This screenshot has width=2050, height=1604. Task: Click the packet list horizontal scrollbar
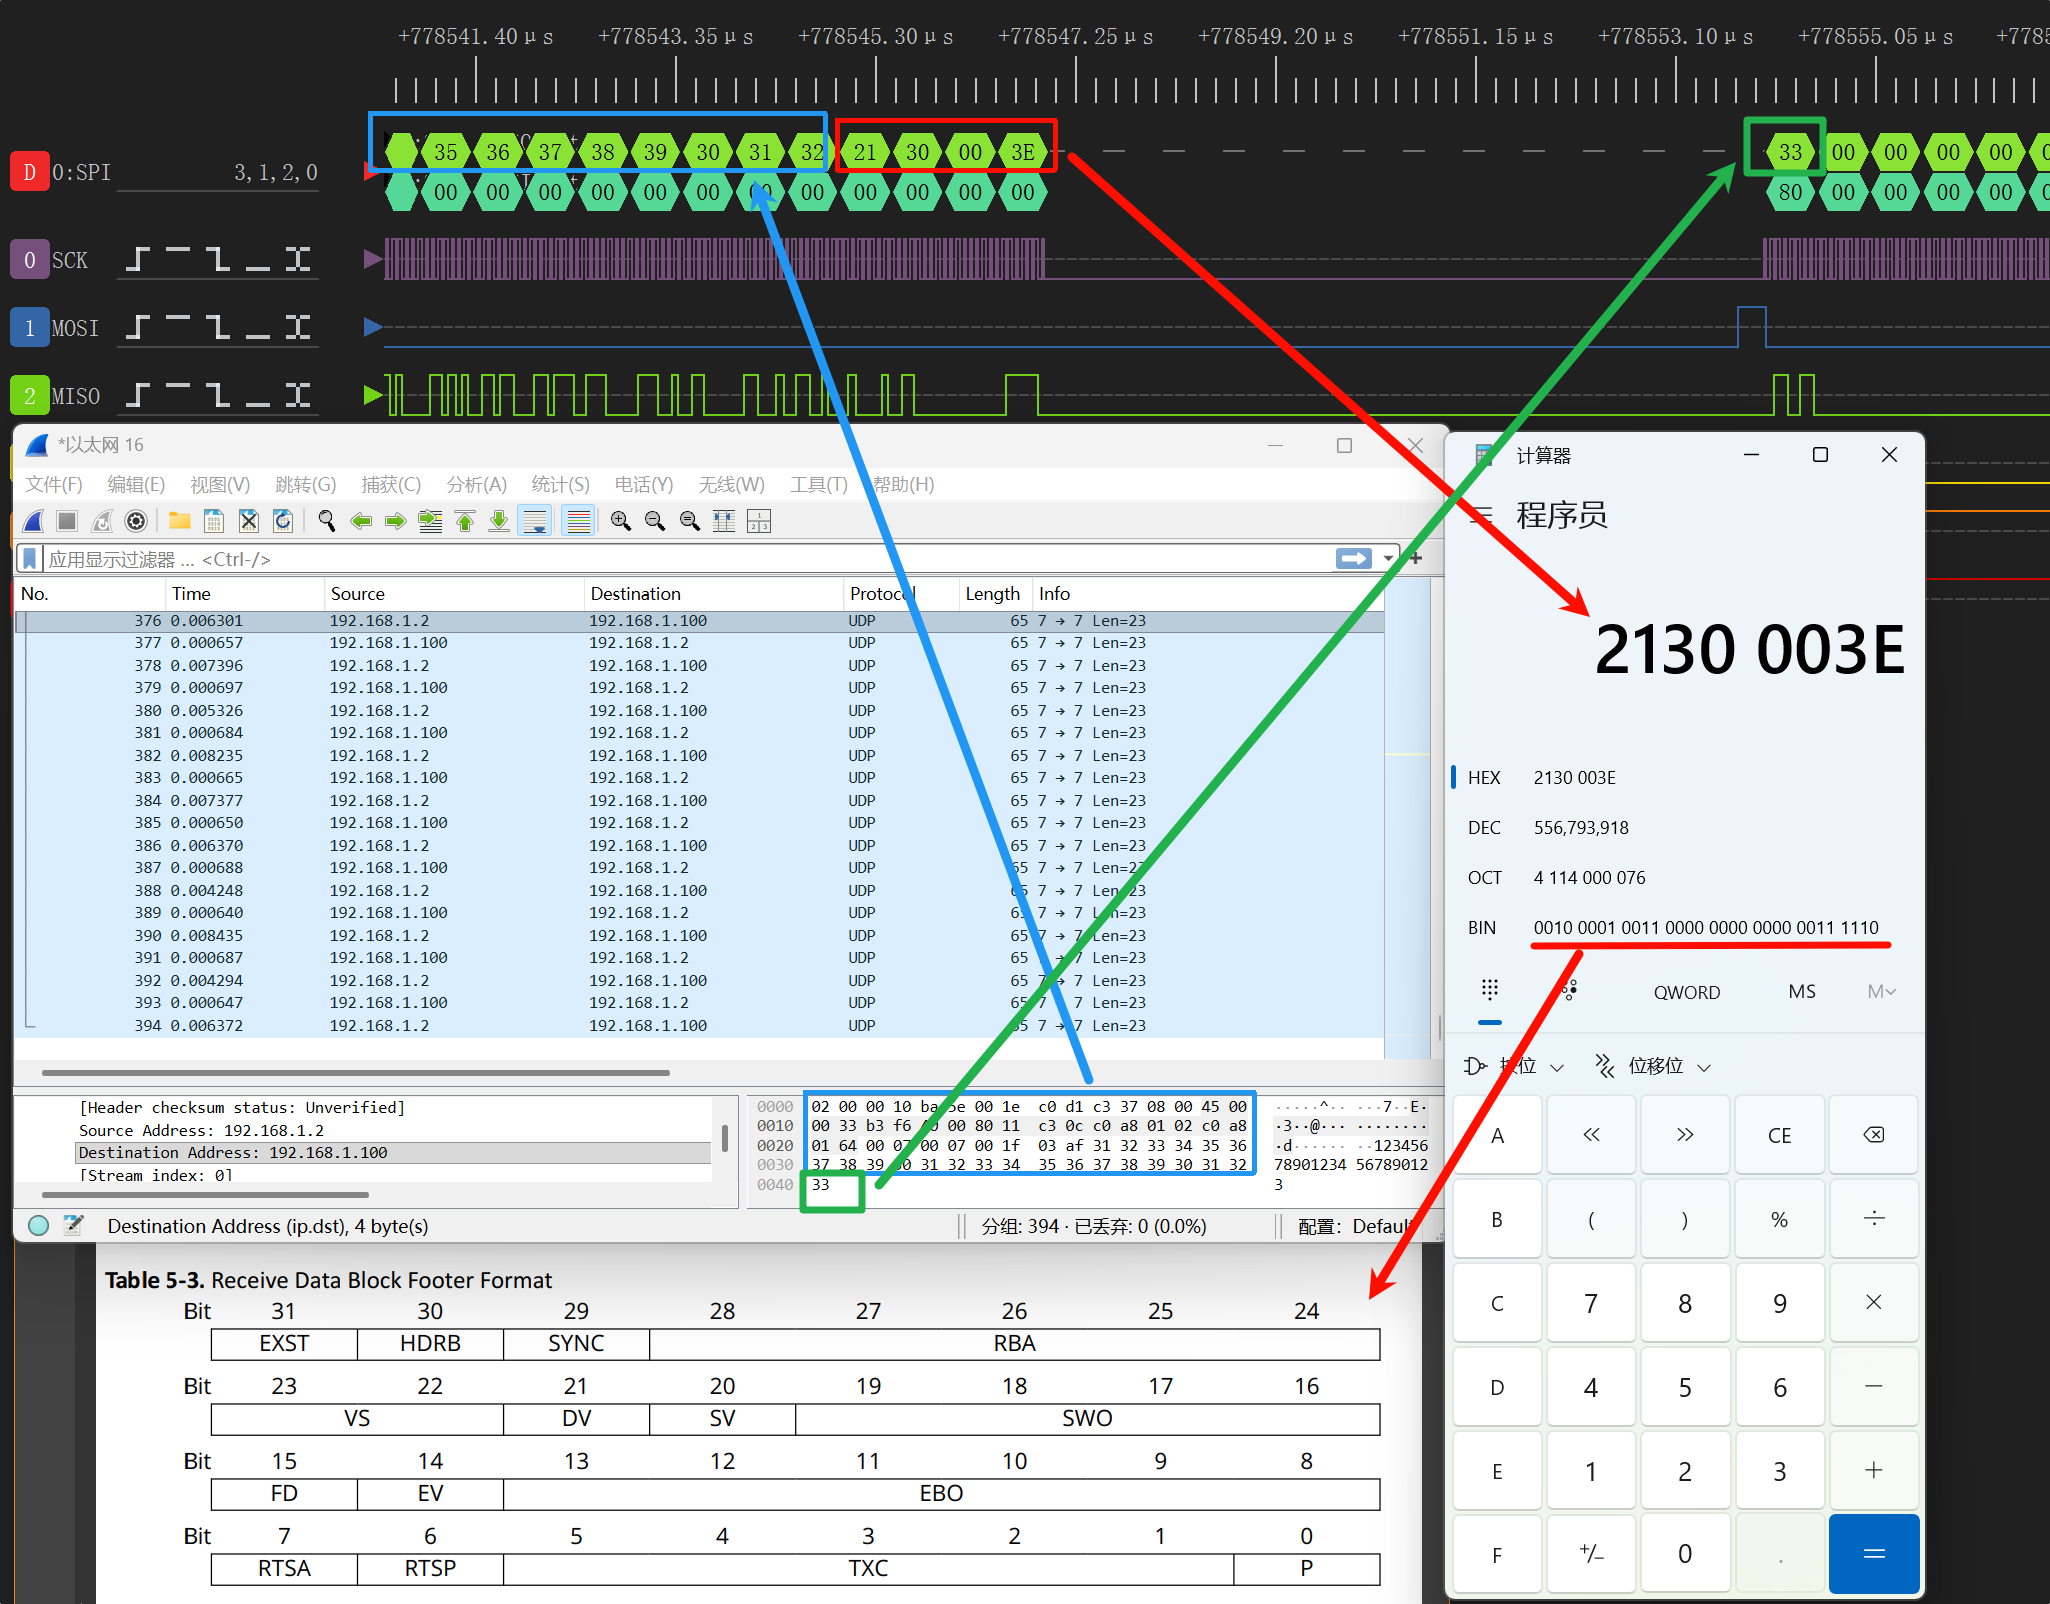355,1073
